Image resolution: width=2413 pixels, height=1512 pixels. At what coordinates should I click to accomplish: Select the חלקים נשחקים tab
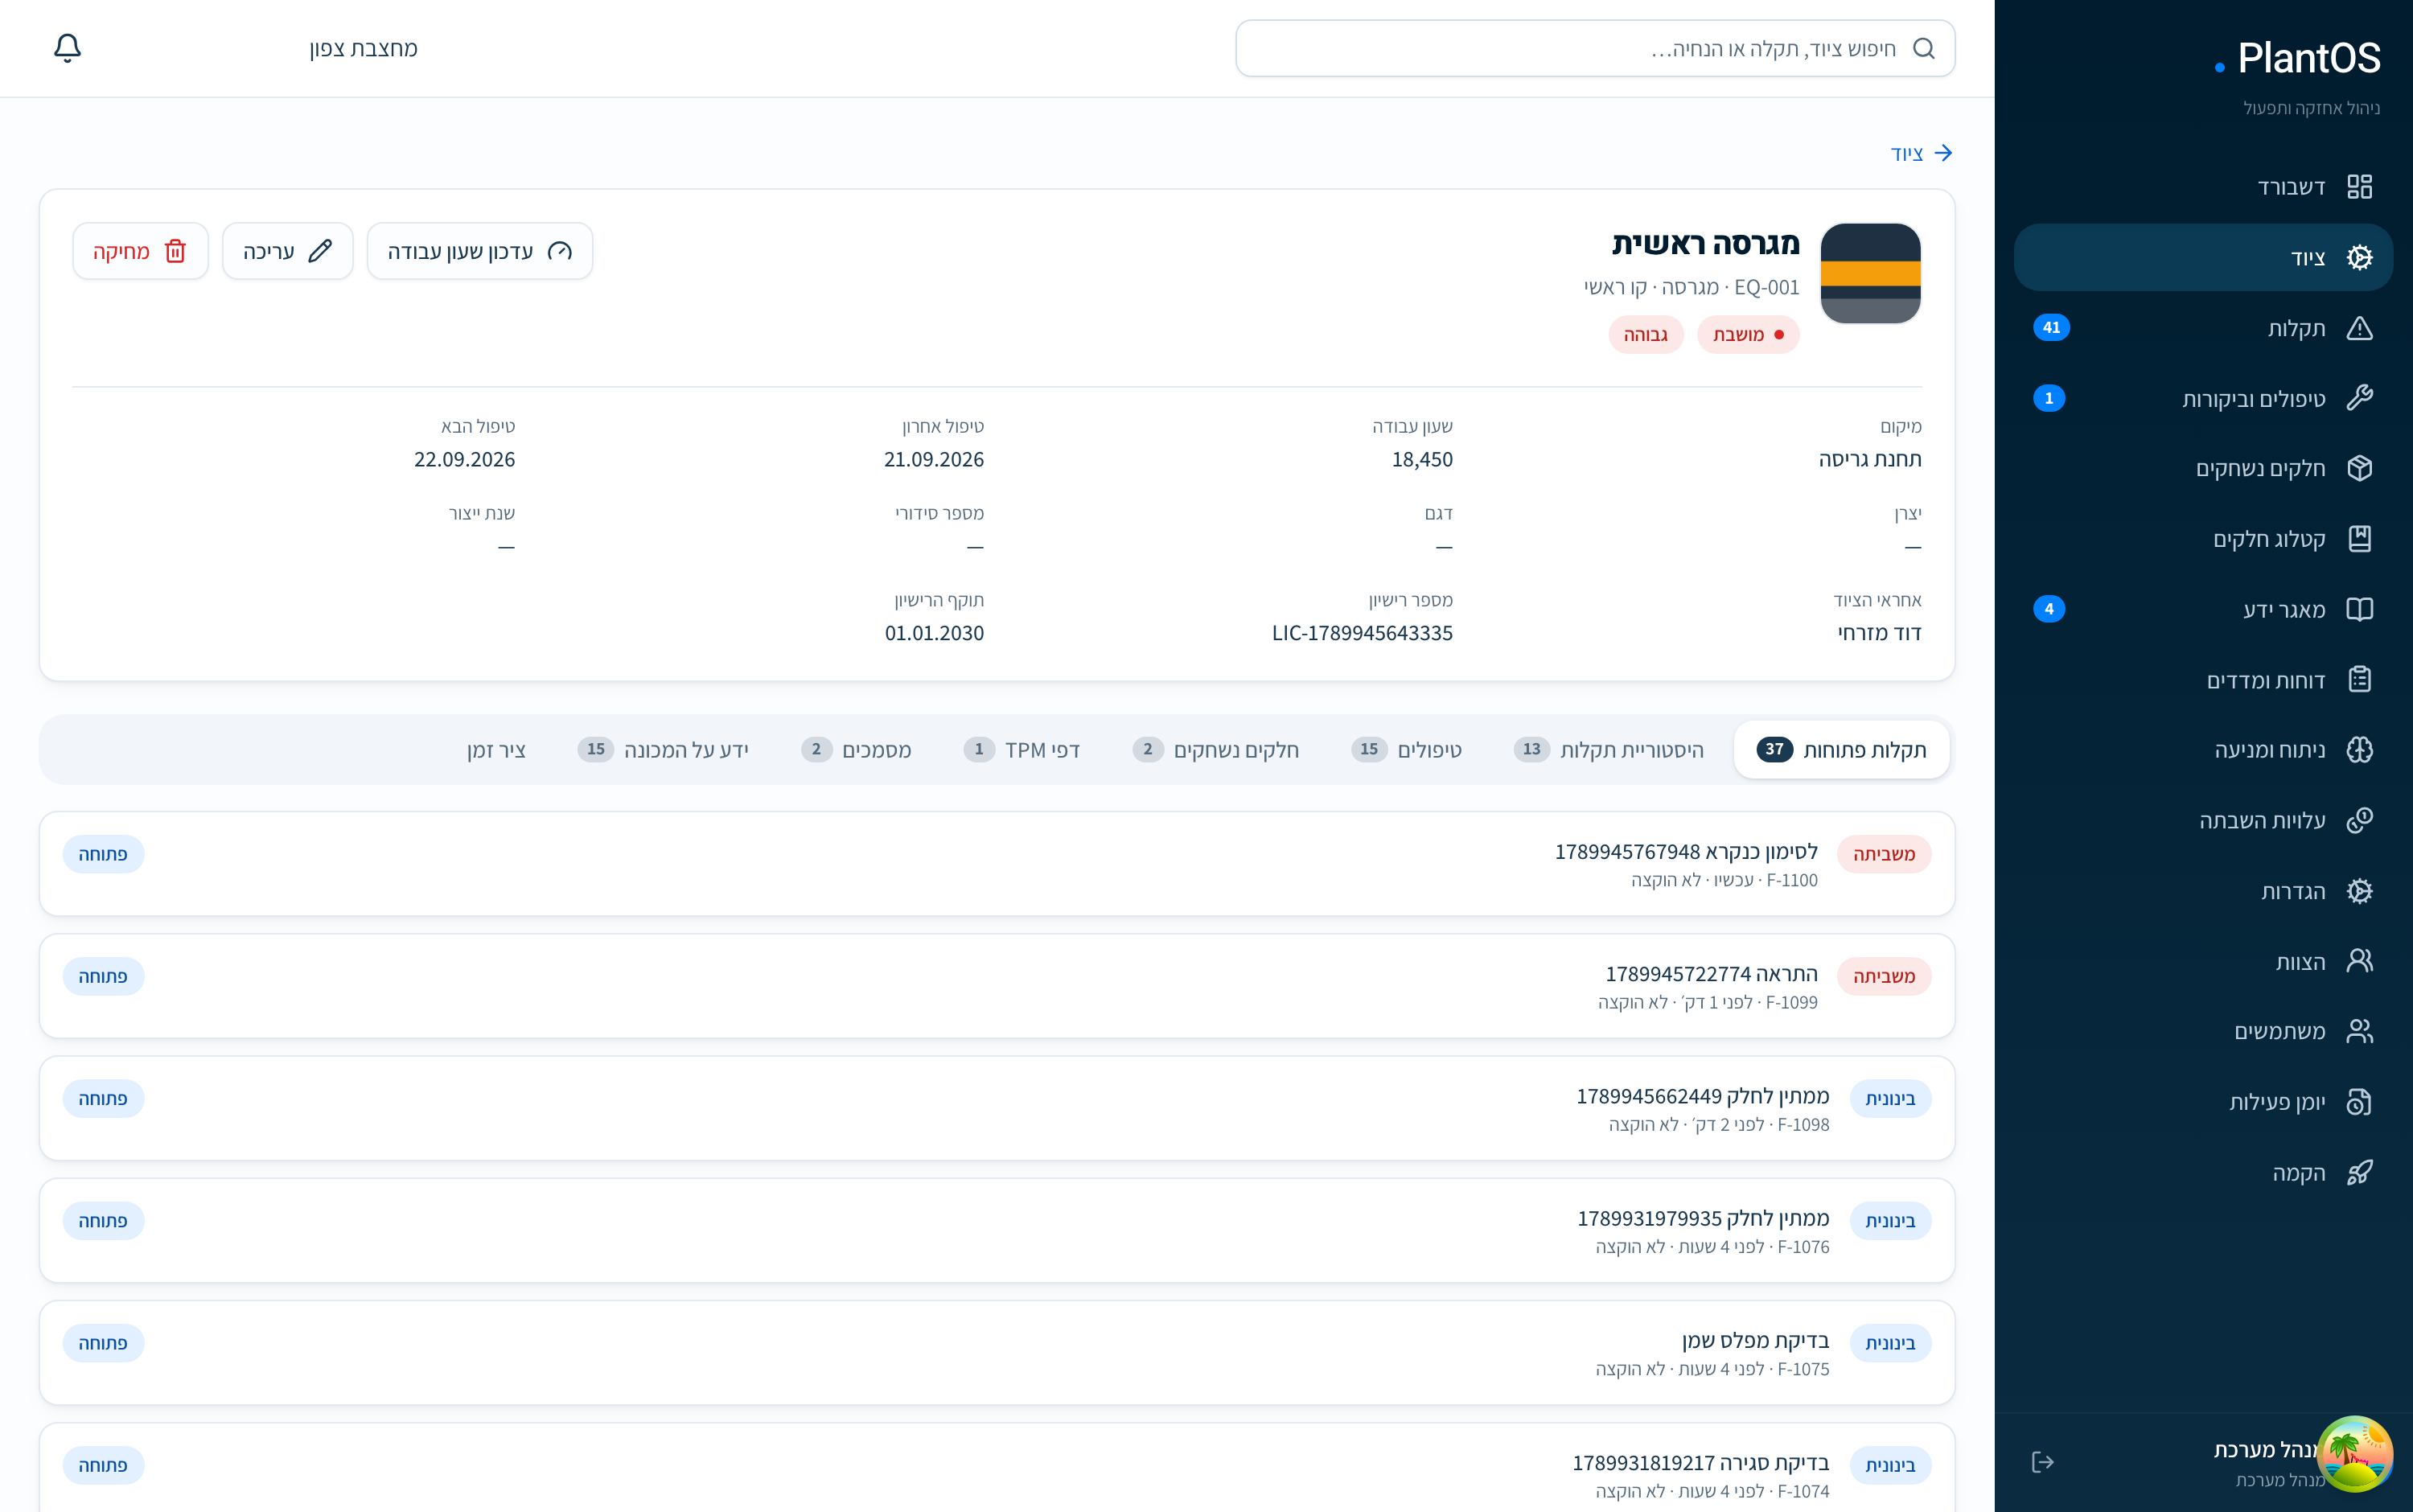pyautogui.click(x=1216, y=750)
